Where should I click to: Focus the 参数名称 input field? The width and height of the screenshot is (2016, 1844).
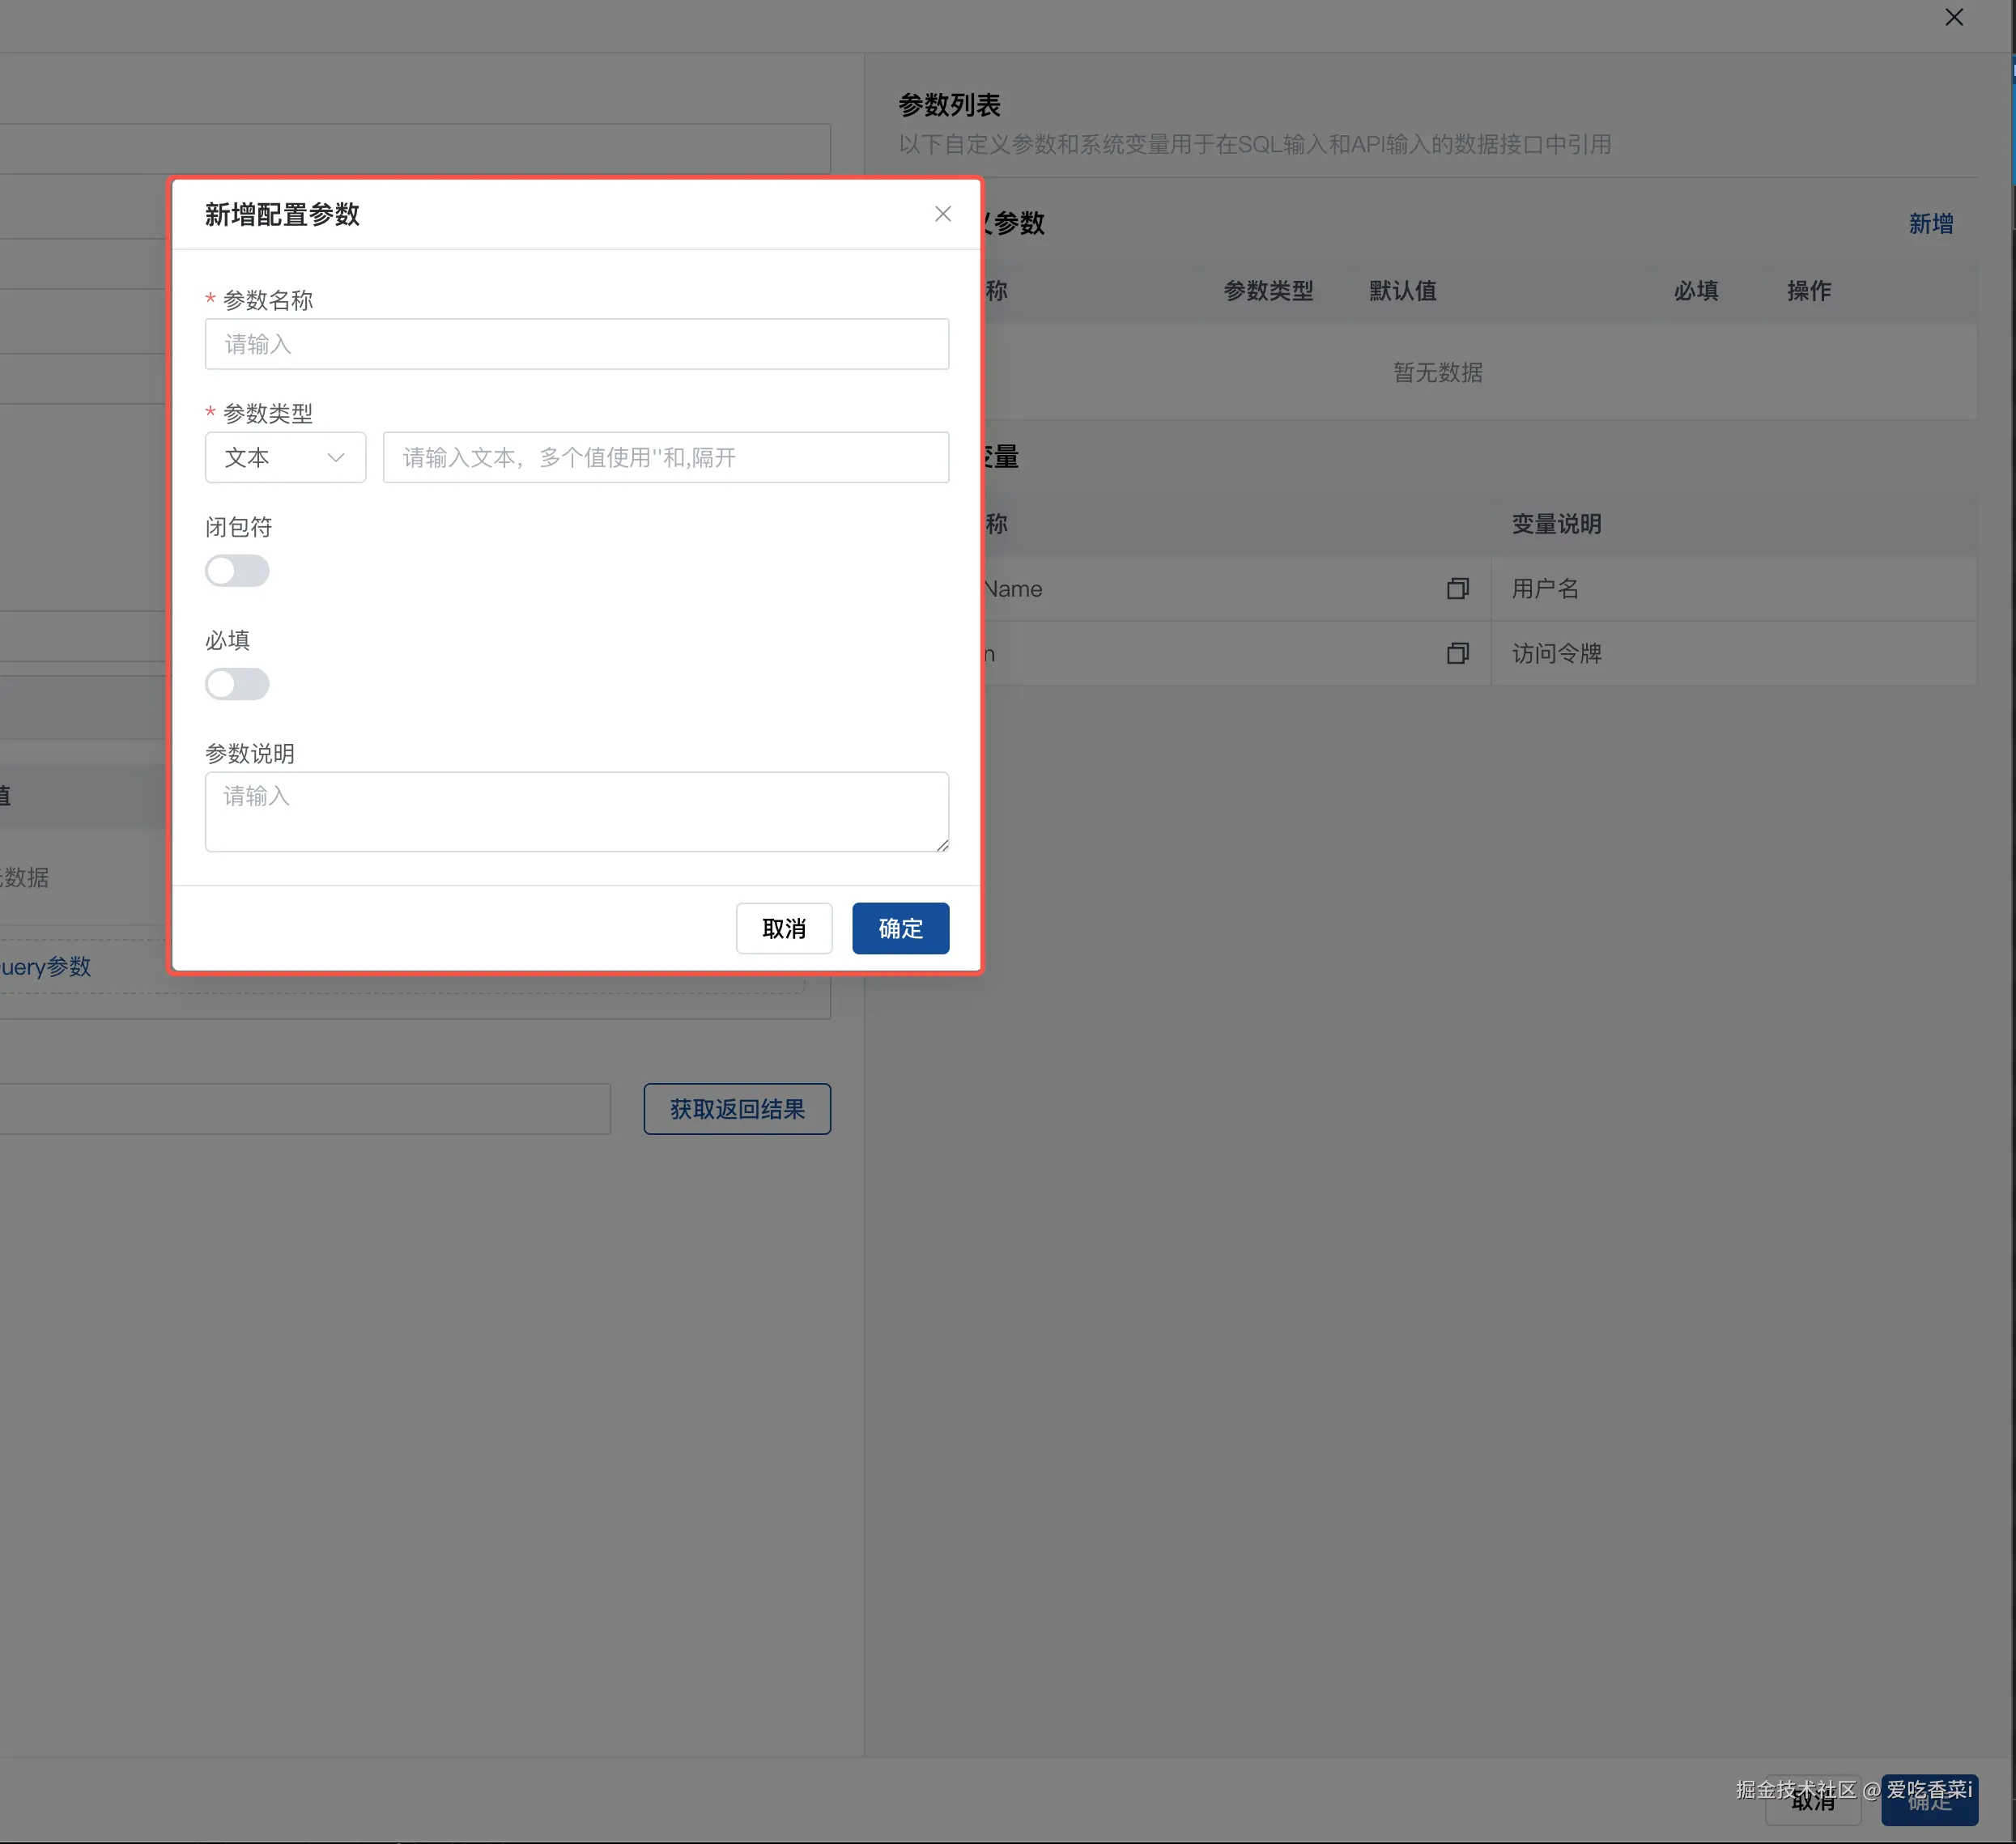click(576, 345)
